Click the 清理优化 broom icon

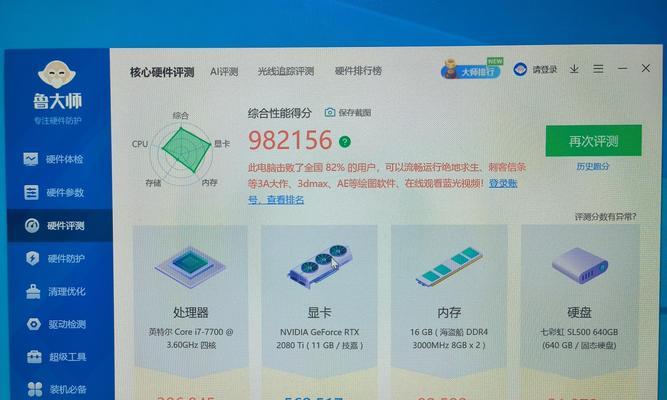click(x=33, y=291)
